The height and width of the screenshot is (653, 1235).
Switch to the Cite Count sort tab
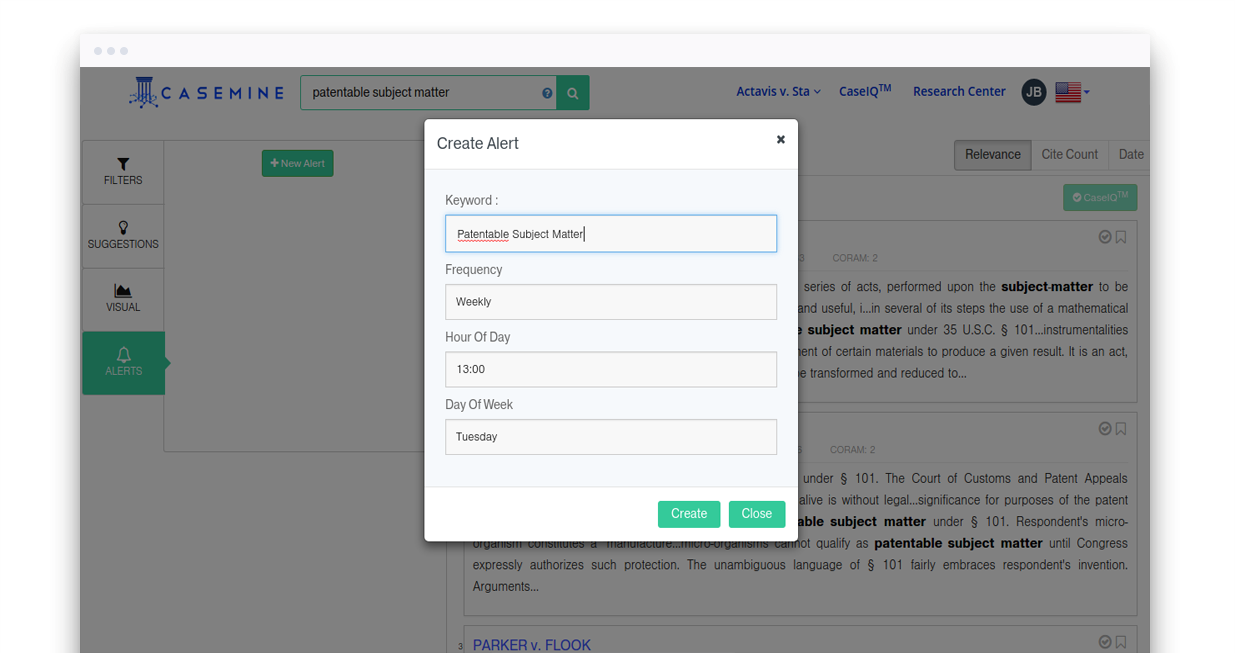pyautogui.click(x=1069, y=154)
